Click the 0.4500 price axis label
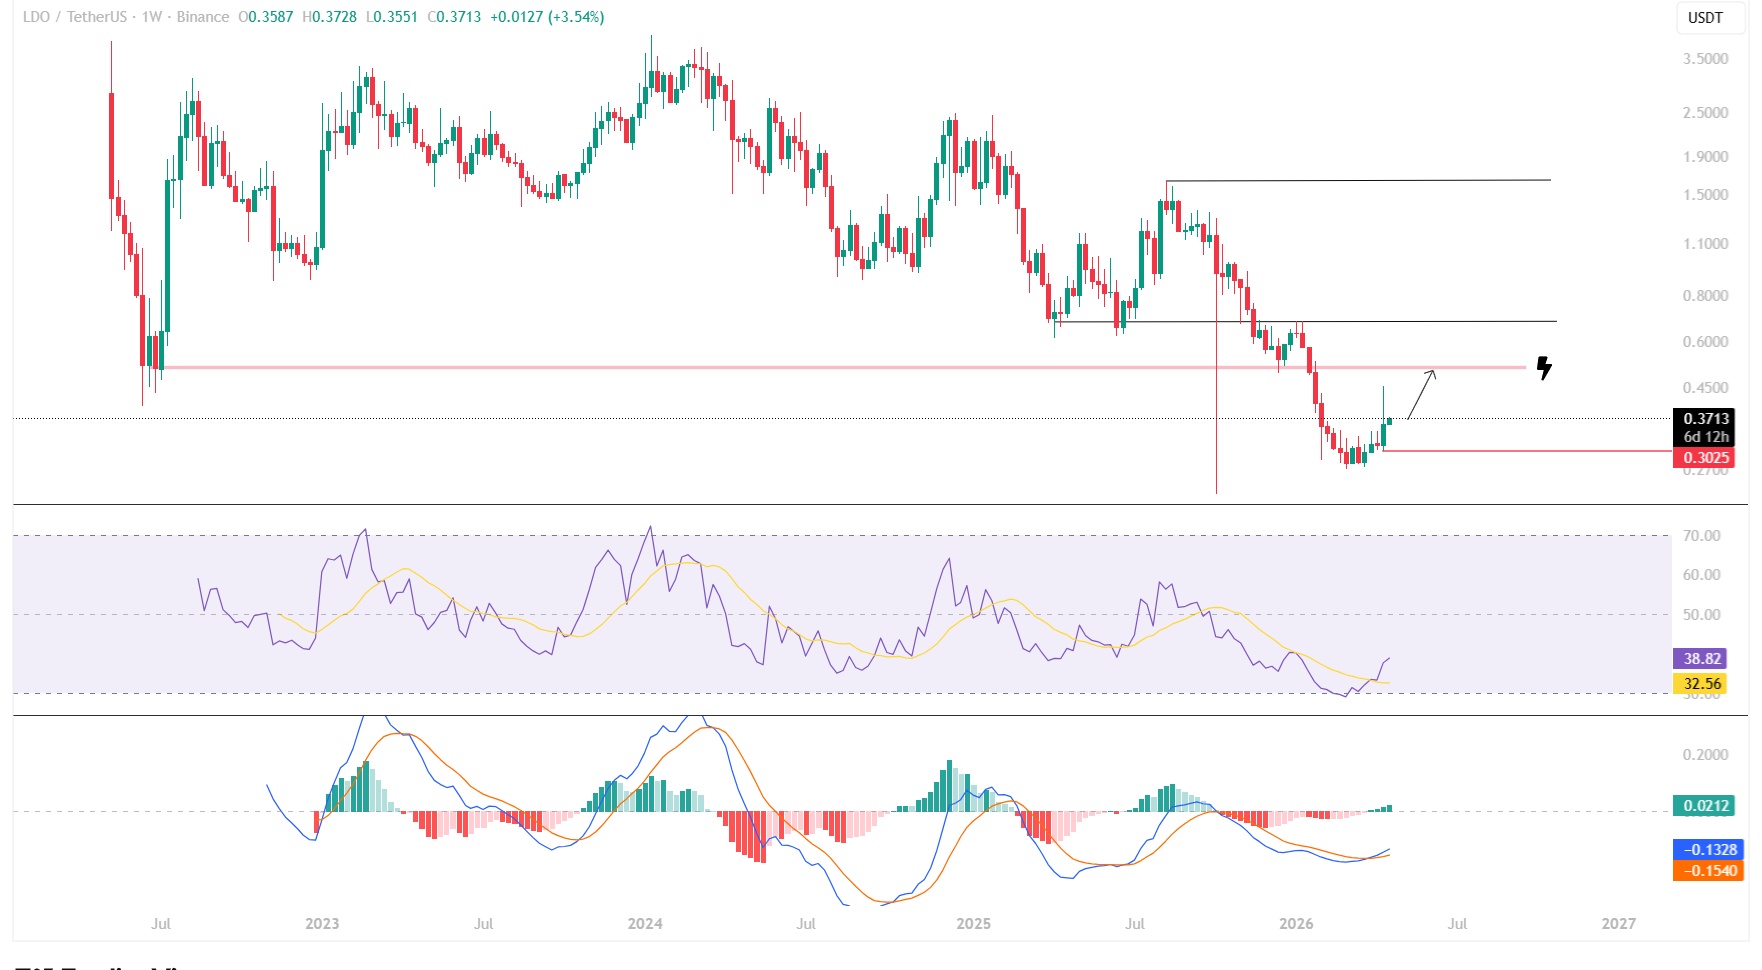Viewport: 1762px width, 970px height. tap(1705, 388)
